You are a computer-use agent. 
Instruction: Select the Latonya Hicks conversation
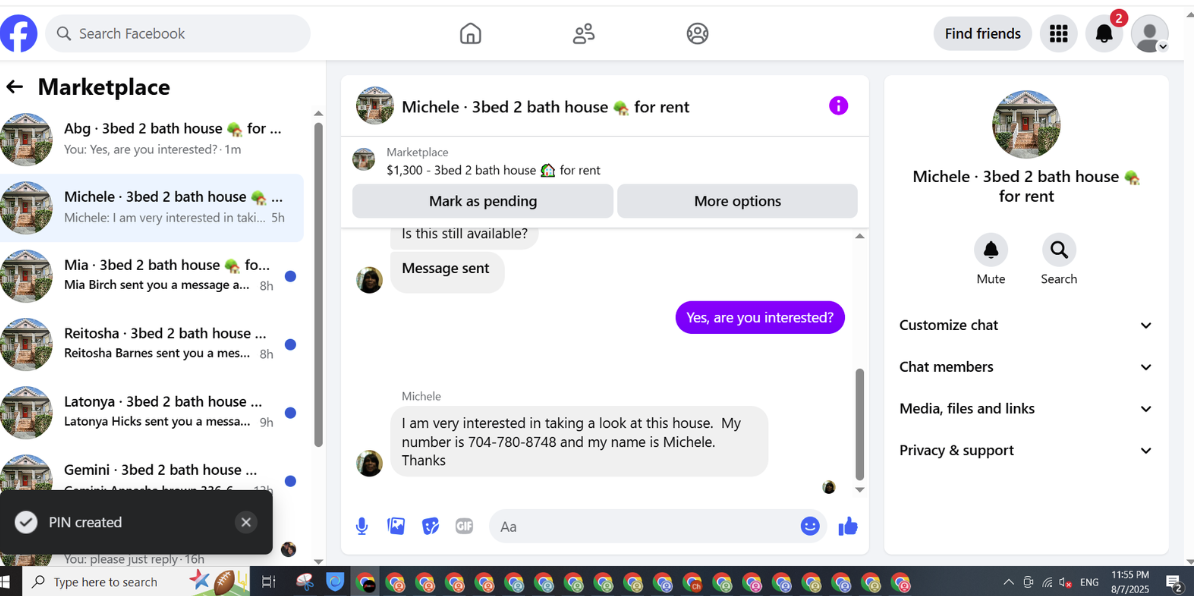(x=152, y=412)
